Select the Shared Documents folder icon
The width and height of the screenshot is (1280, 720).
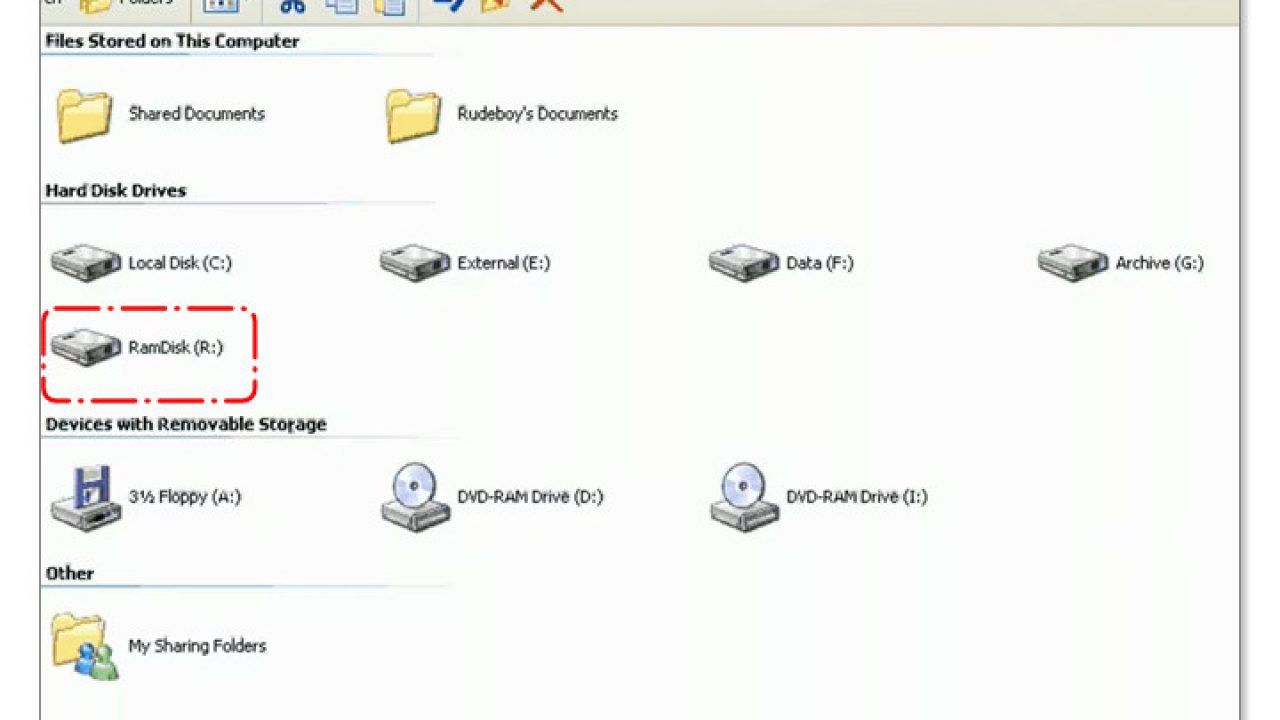pyautogui.click(x=84, y=115)
